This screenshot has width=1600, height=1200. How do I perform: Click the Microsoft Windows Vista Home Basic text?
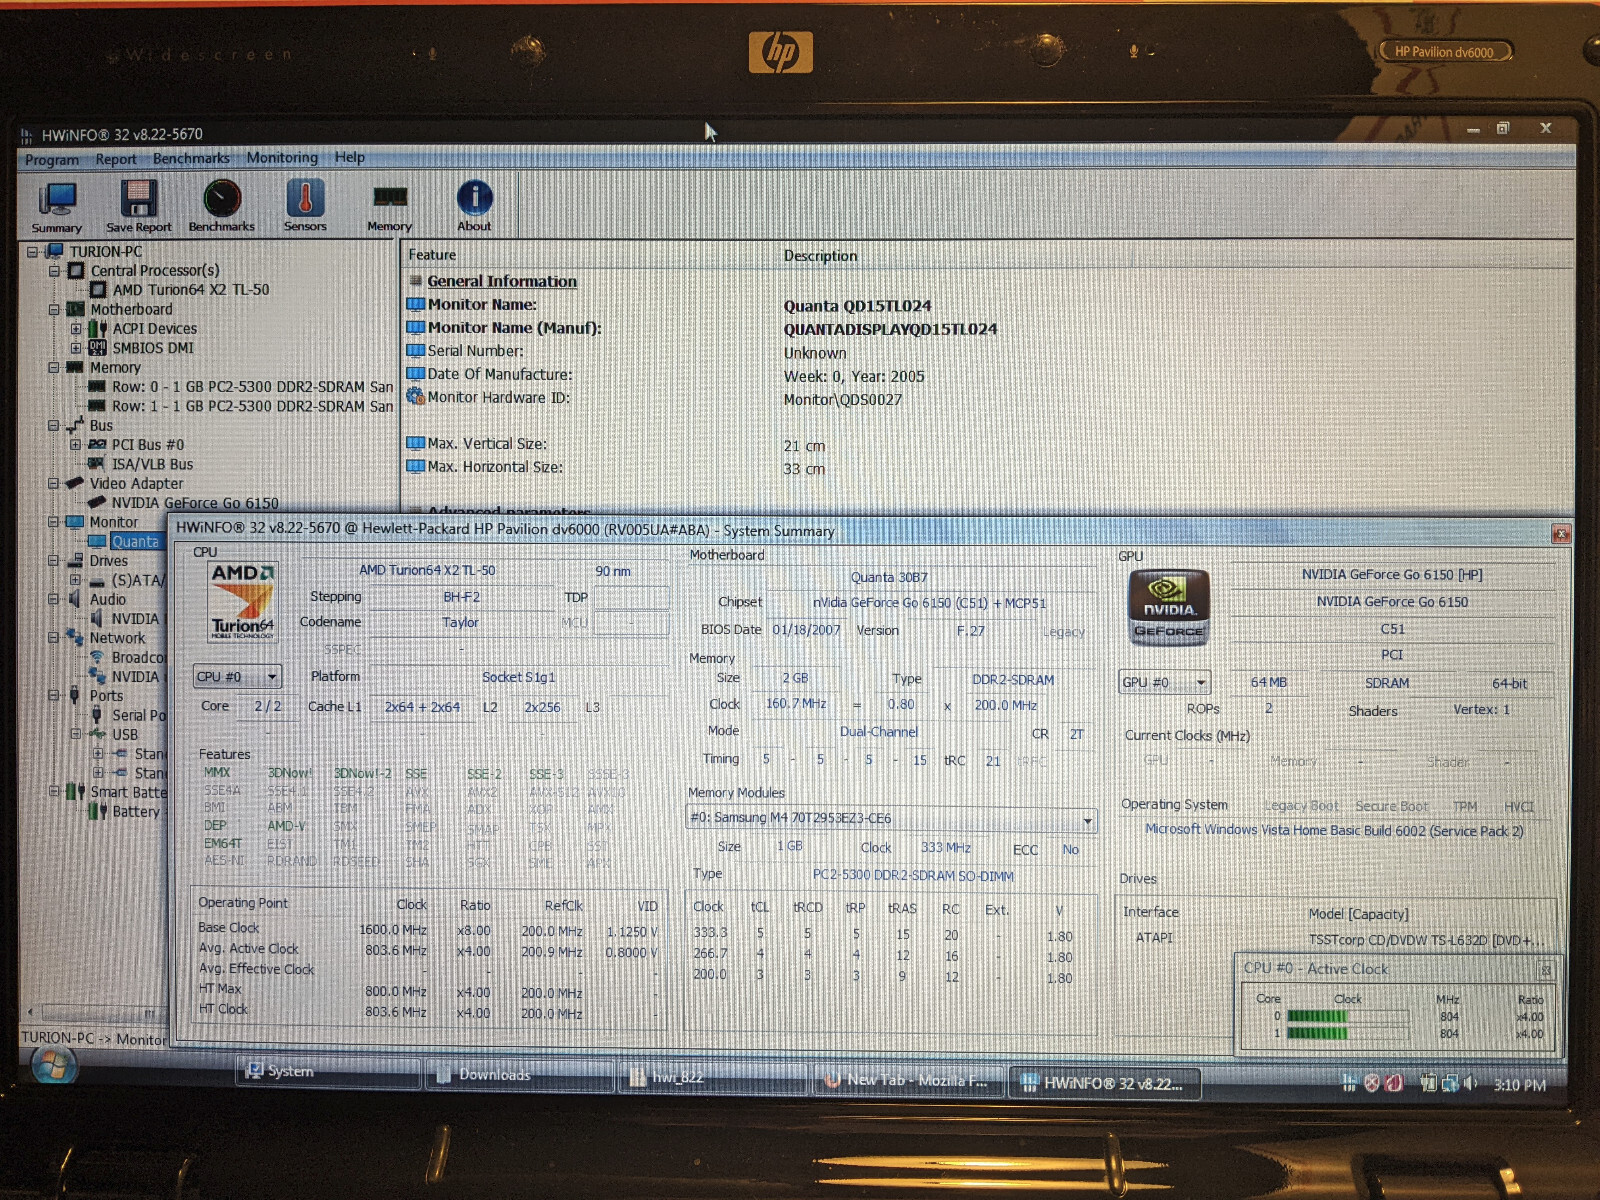(x=1334, y=831)
